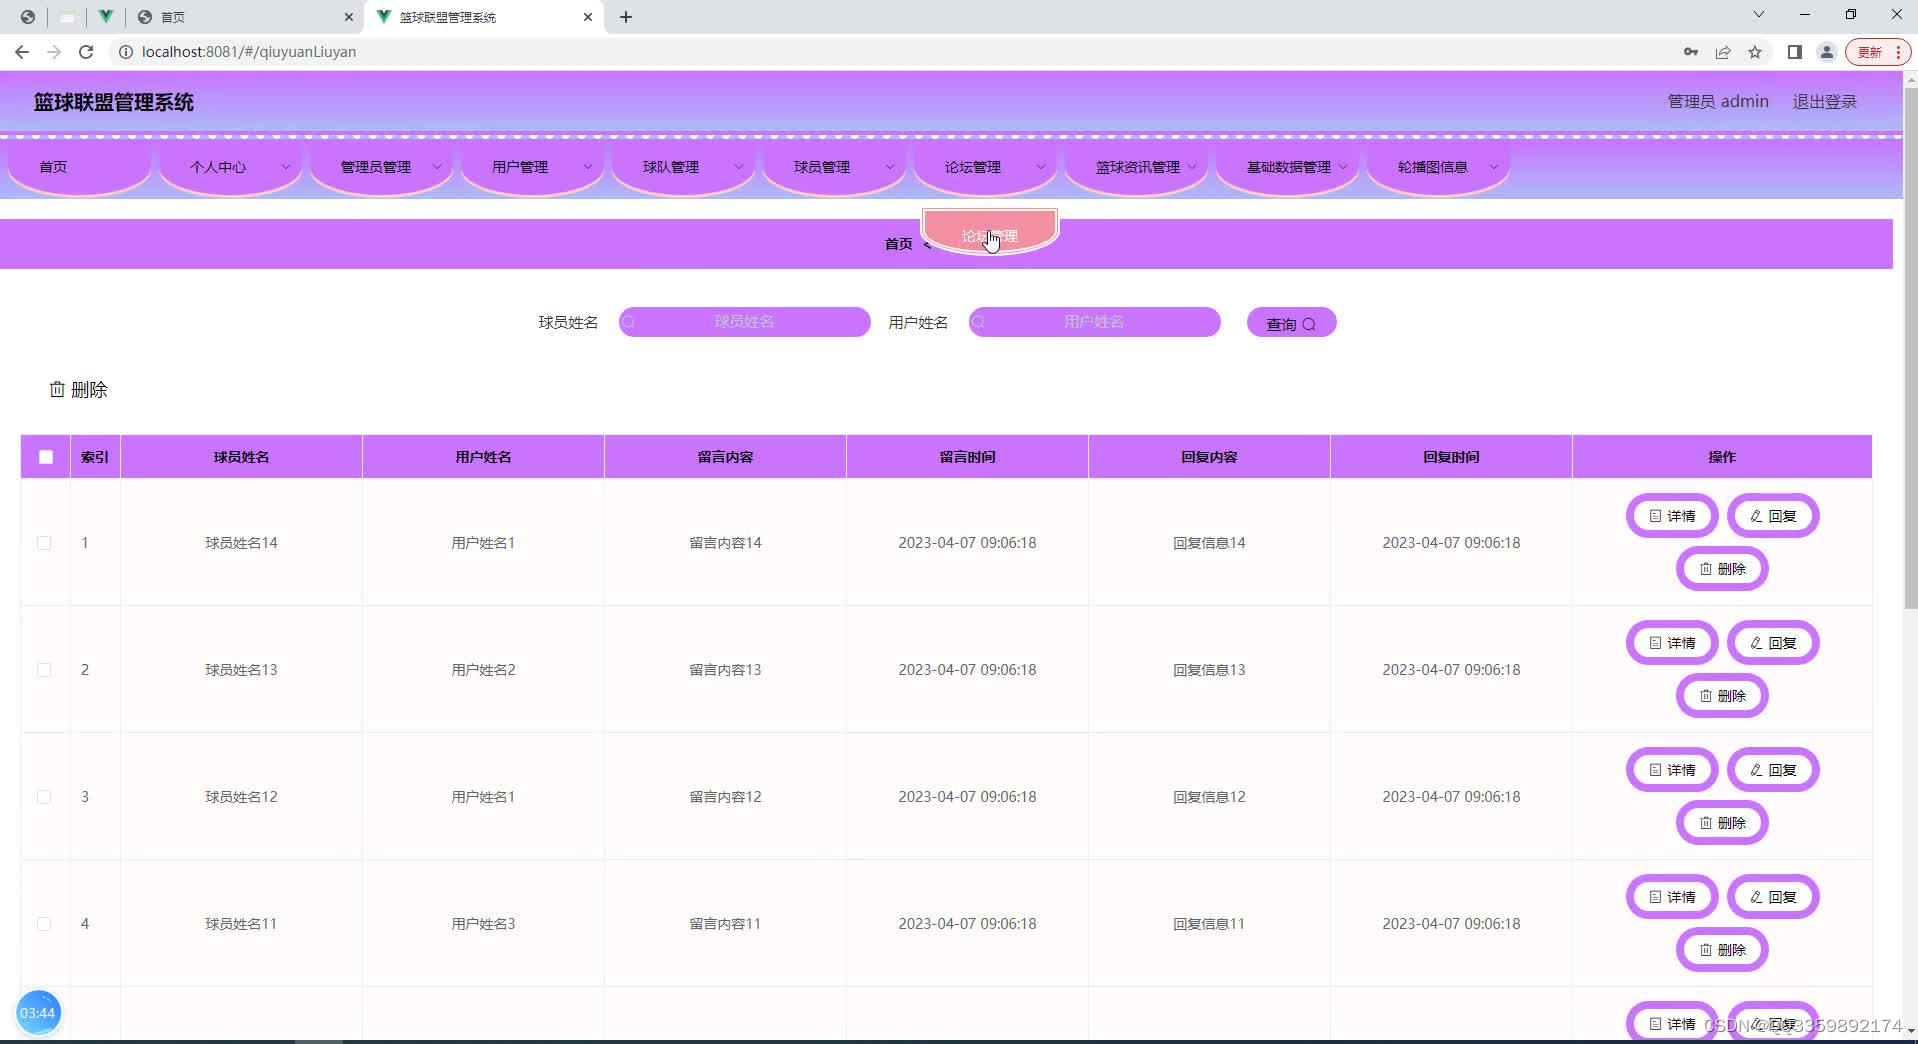The width and height of the screenshot is (1918, 1044).
Task: Delete row 球员姓名11
Action: tap(1722, 950)
